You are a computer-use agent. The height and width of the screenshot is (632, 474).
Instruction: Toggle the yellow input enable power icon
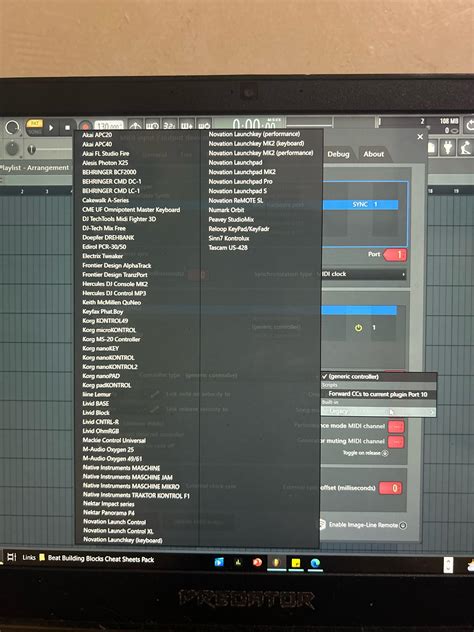coord(358,328)
